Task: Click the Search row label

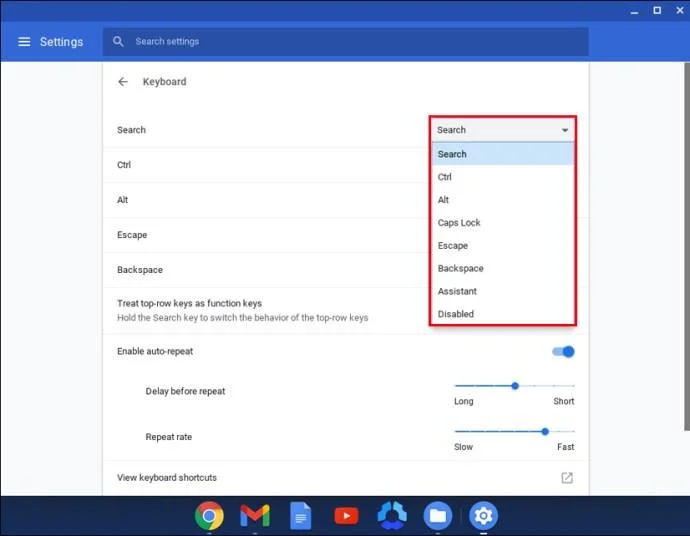Action: pos(131,130)
